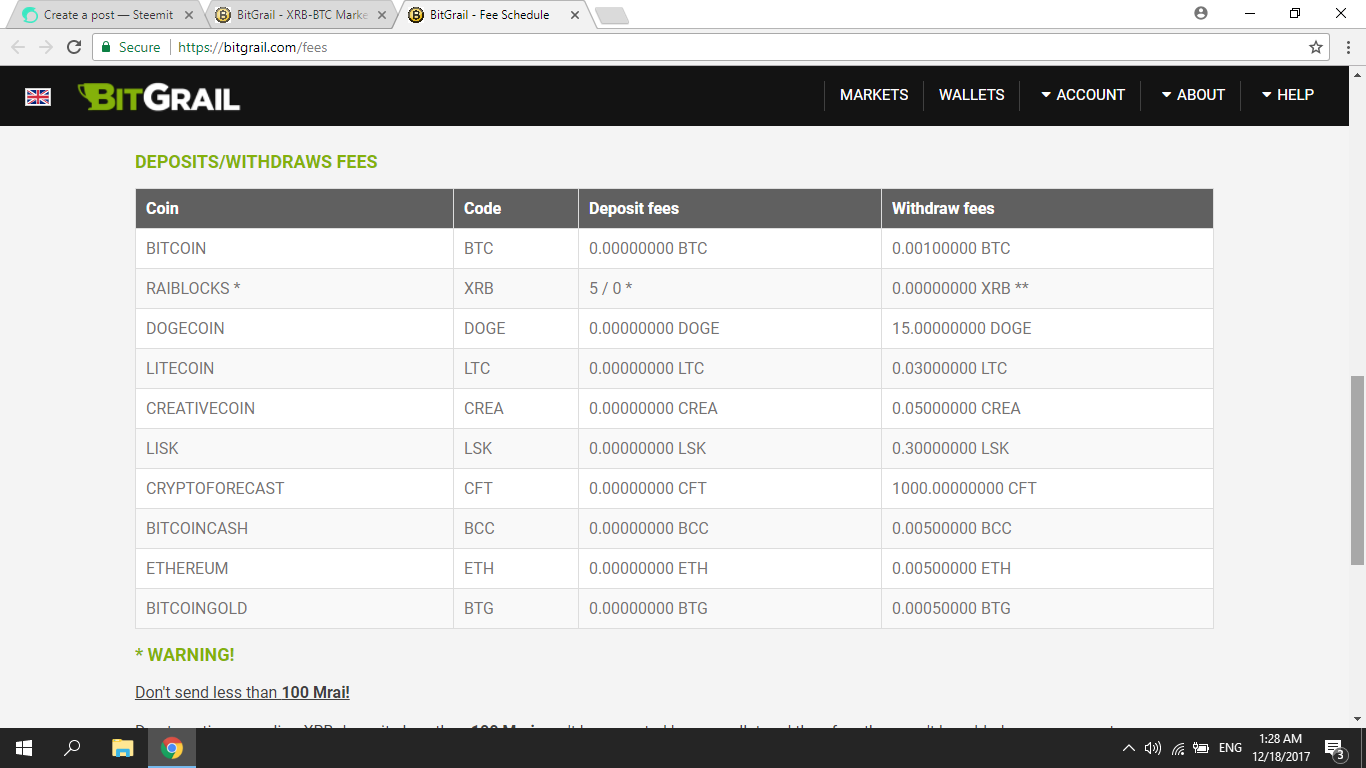Click the Secure padlock icon

point(107,47)
